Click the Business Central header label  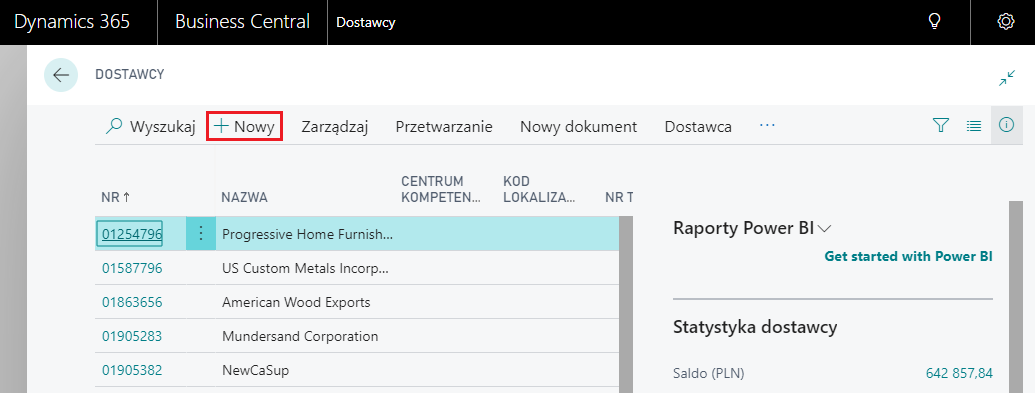point(242,22)
